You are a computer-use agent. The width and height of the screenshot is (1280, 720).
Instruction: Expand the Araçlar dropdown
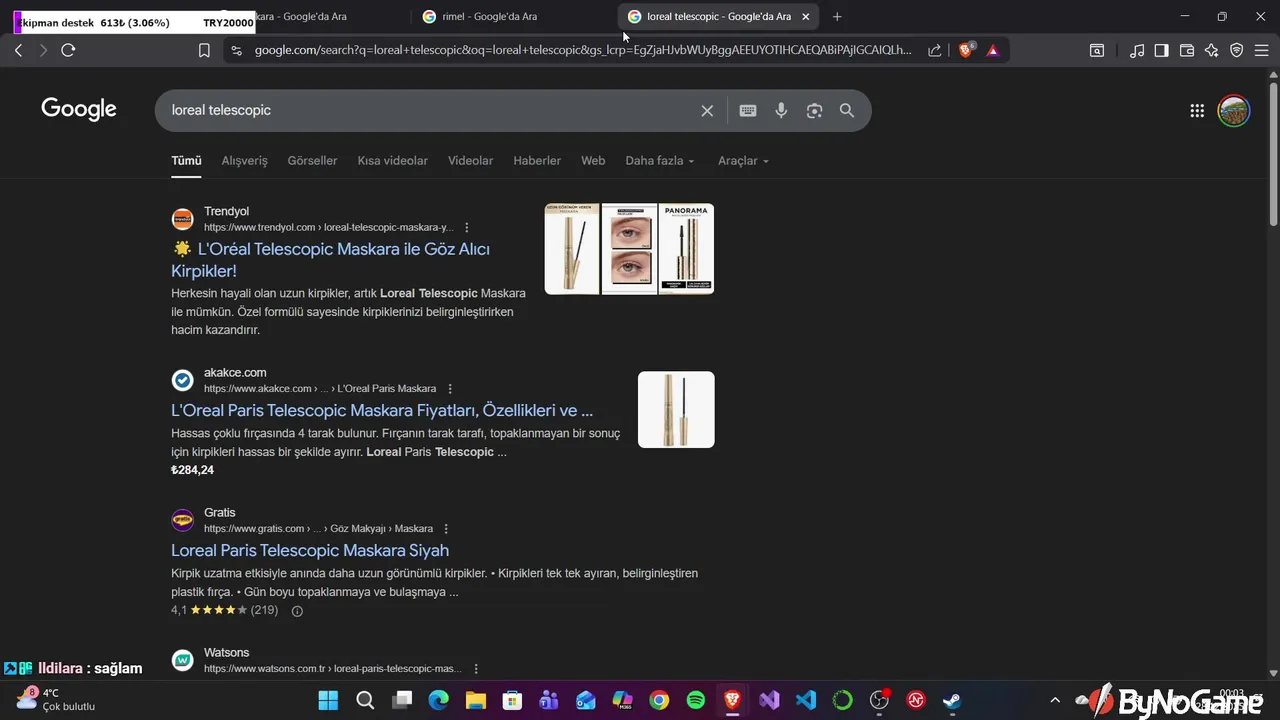click(744, 161)
